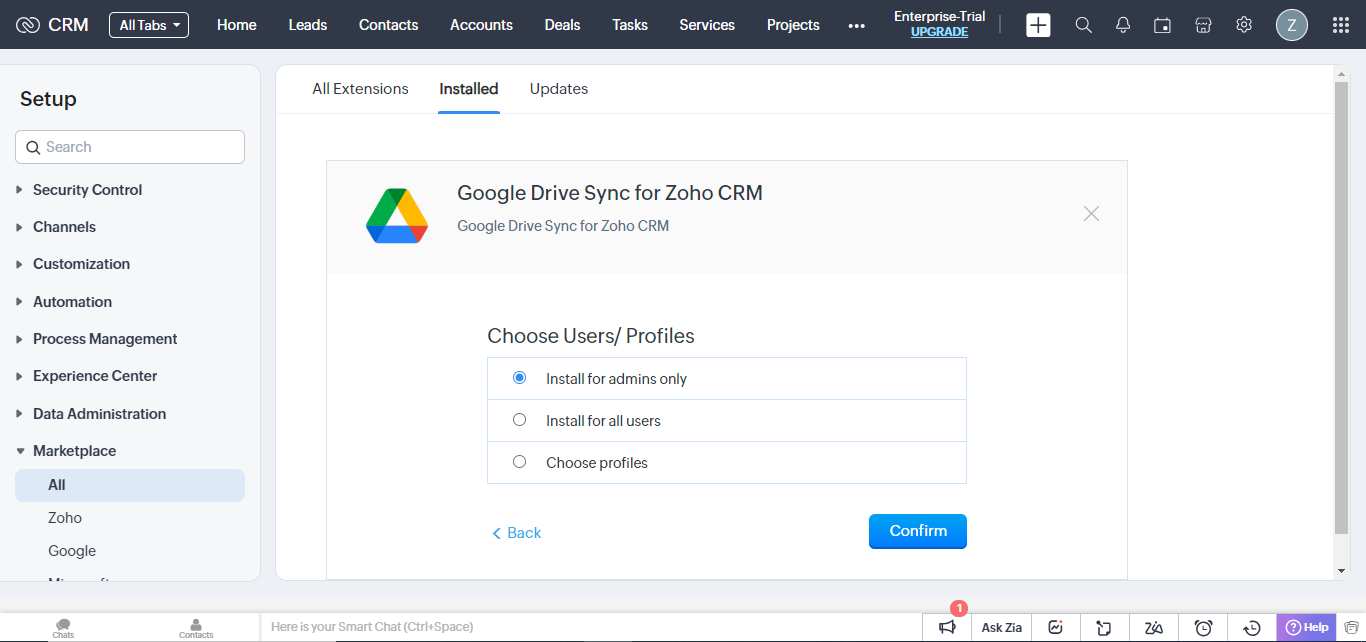Go to the Deals module

point(563,25)
